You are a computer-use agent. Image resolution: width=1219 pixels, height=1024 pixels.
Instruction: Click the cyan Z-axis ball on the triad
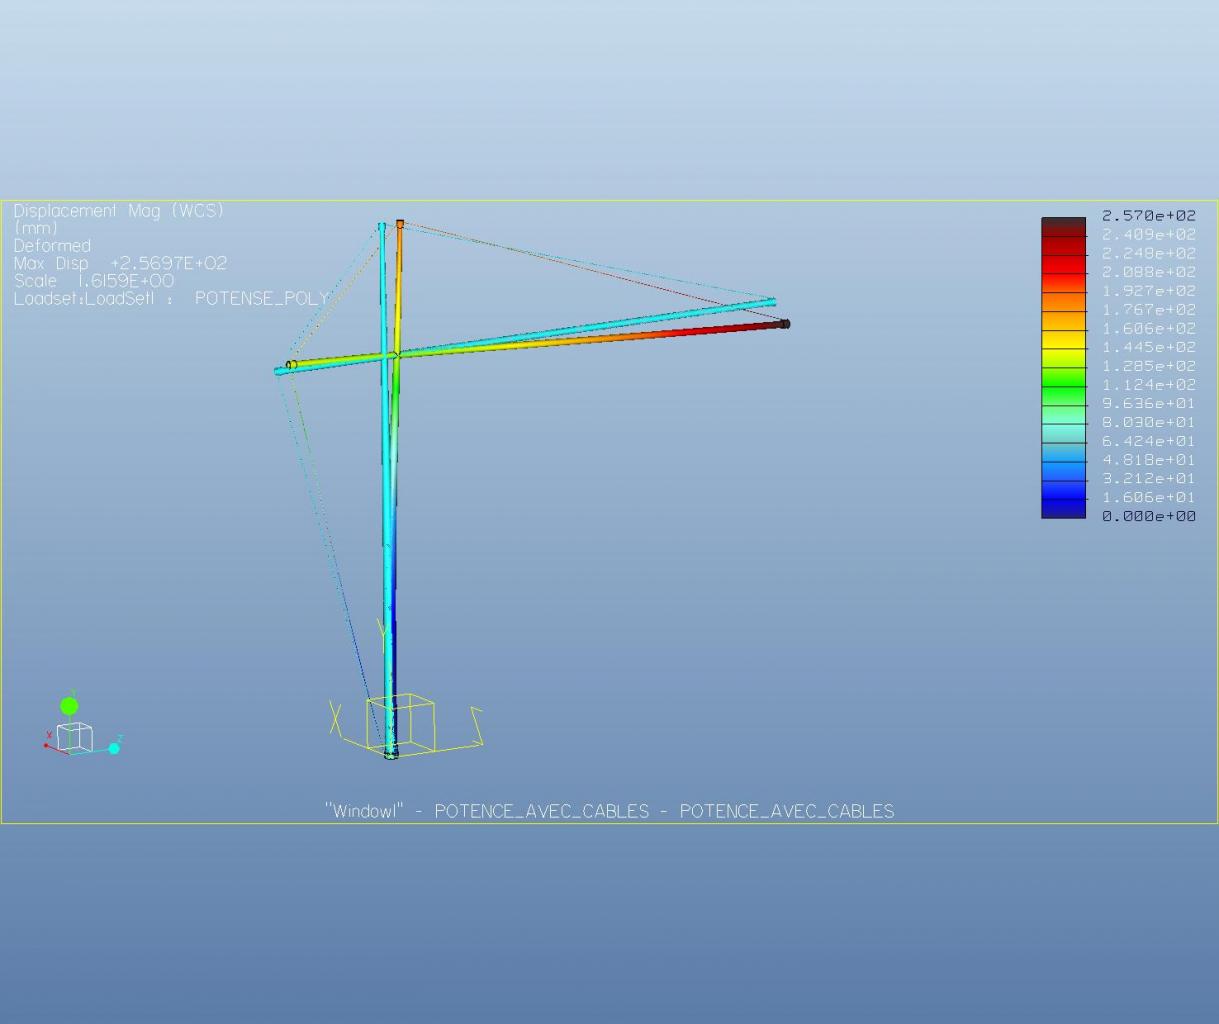click(114, 748)
